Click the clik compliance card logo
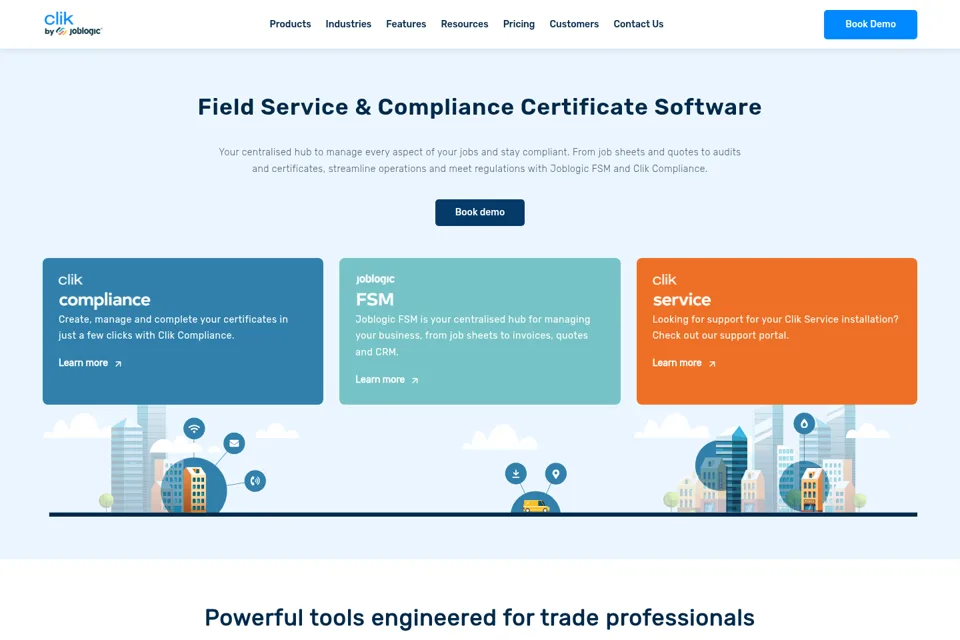 104,290
